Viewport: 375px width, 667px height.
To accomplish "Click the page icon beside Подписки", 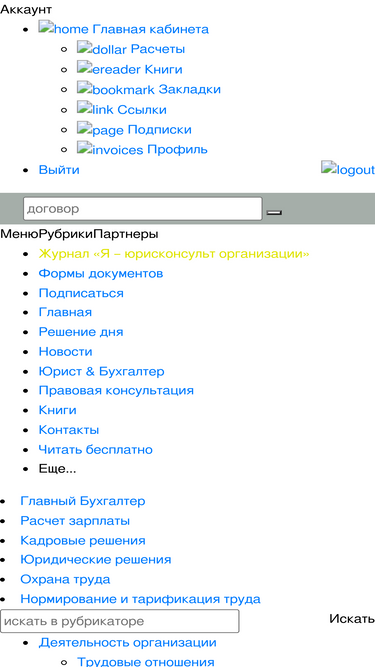I will pyautogui.click(x=100, y=128).
